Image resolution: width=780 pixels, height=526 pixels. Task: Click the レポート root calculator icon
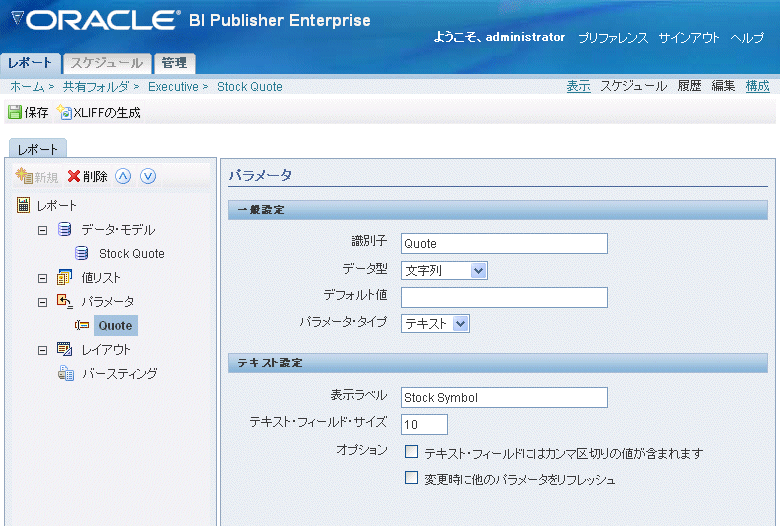pyautogui.click(x=23, y=205)
